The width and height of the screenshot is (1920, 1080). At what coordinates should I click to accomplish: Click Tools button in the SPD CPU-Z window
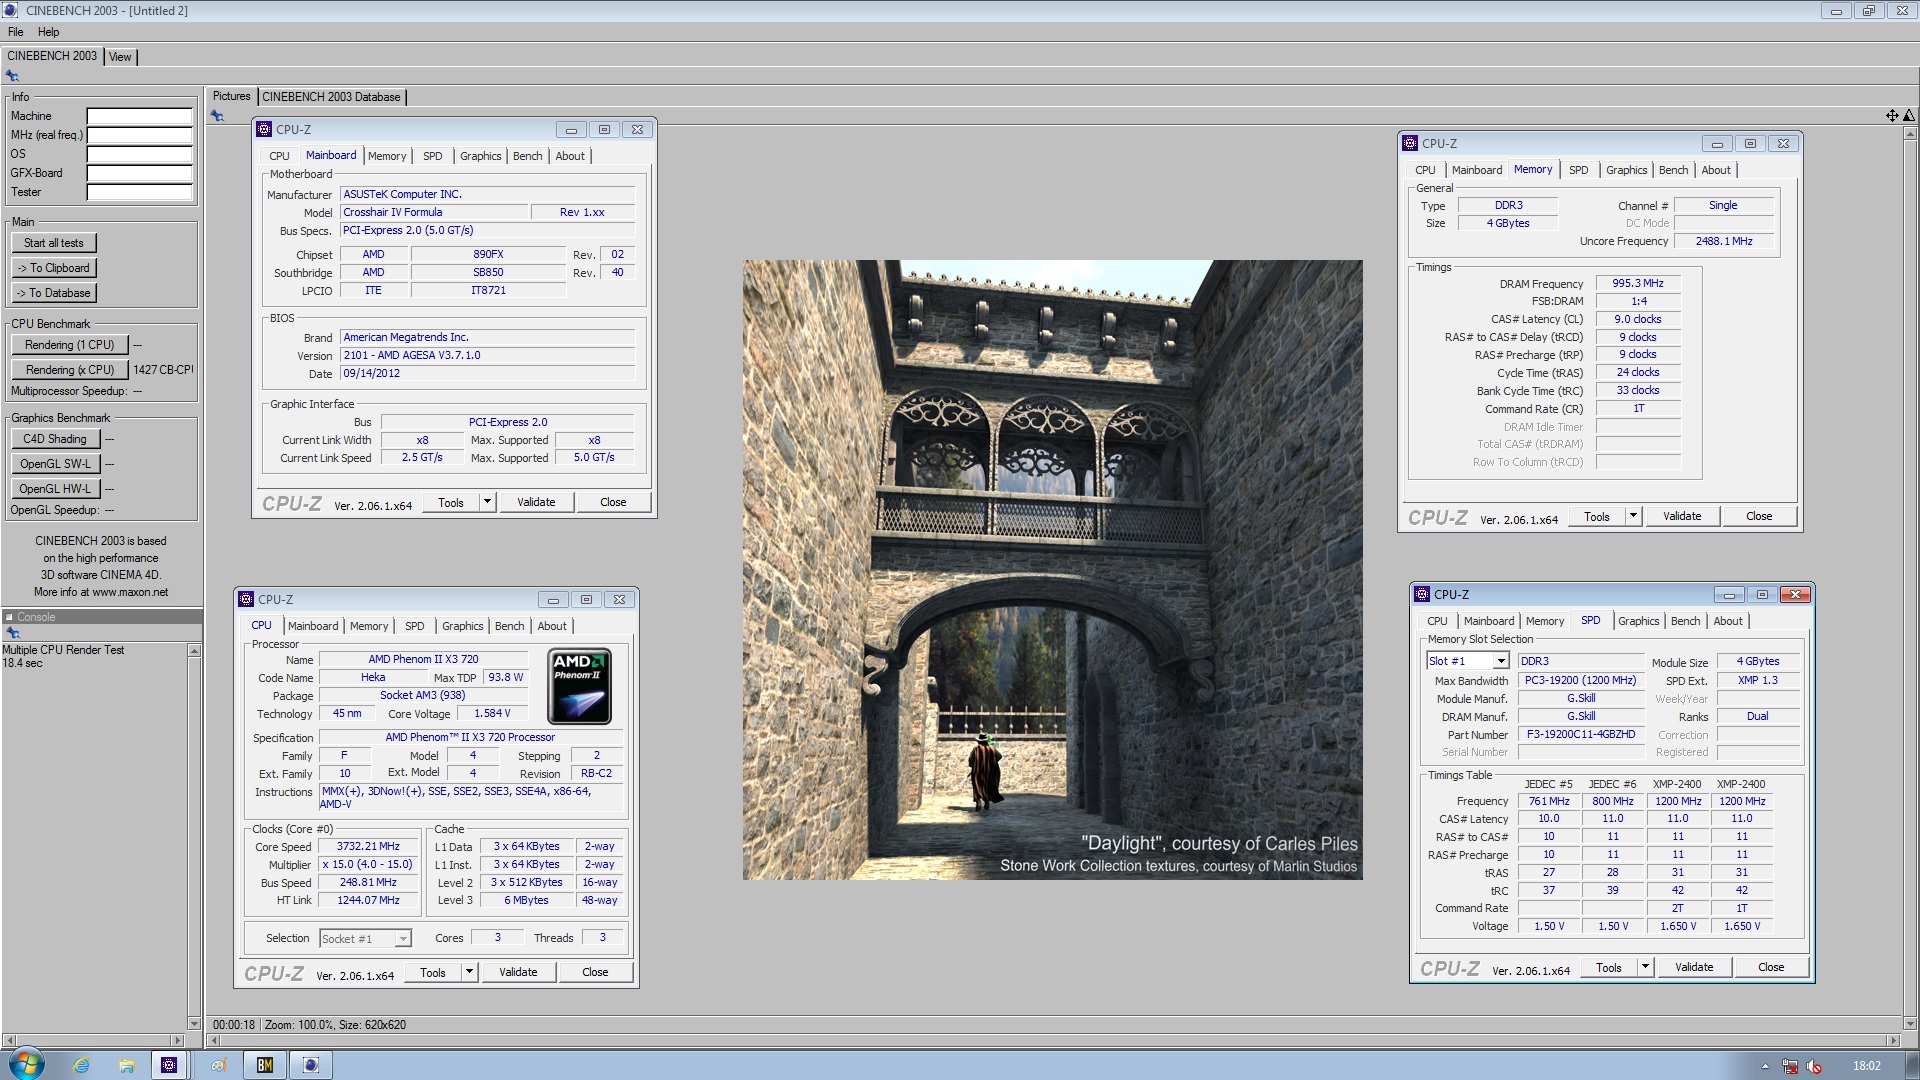tap(1609, 967)
